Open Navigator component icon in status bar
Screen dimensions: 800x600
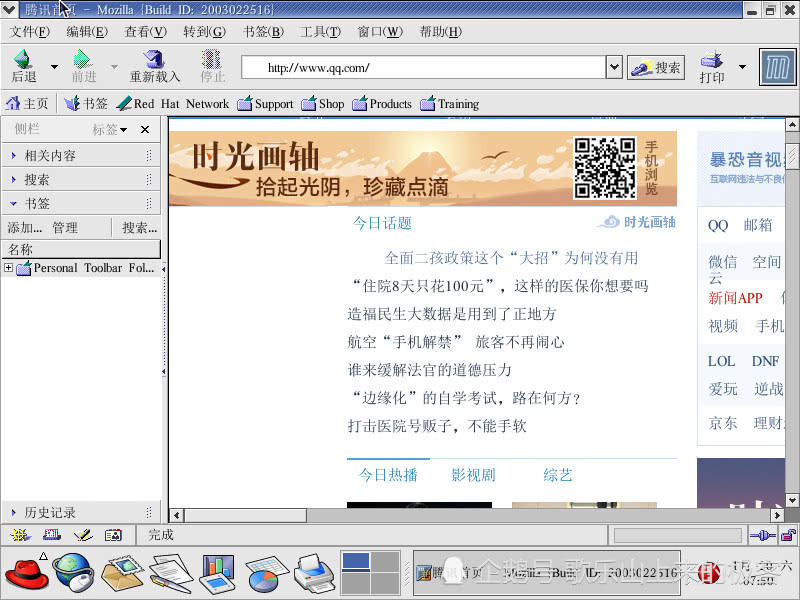coord(20,535)
